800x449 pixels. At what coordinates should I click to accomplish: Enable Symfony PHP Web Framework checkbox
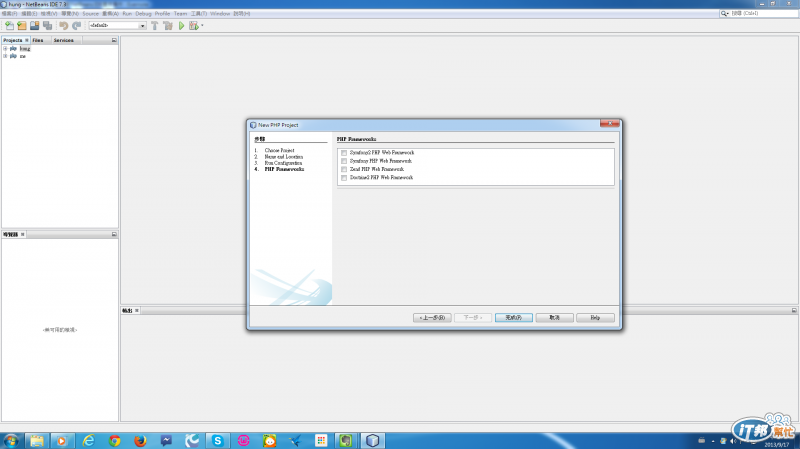pos(344,161)
